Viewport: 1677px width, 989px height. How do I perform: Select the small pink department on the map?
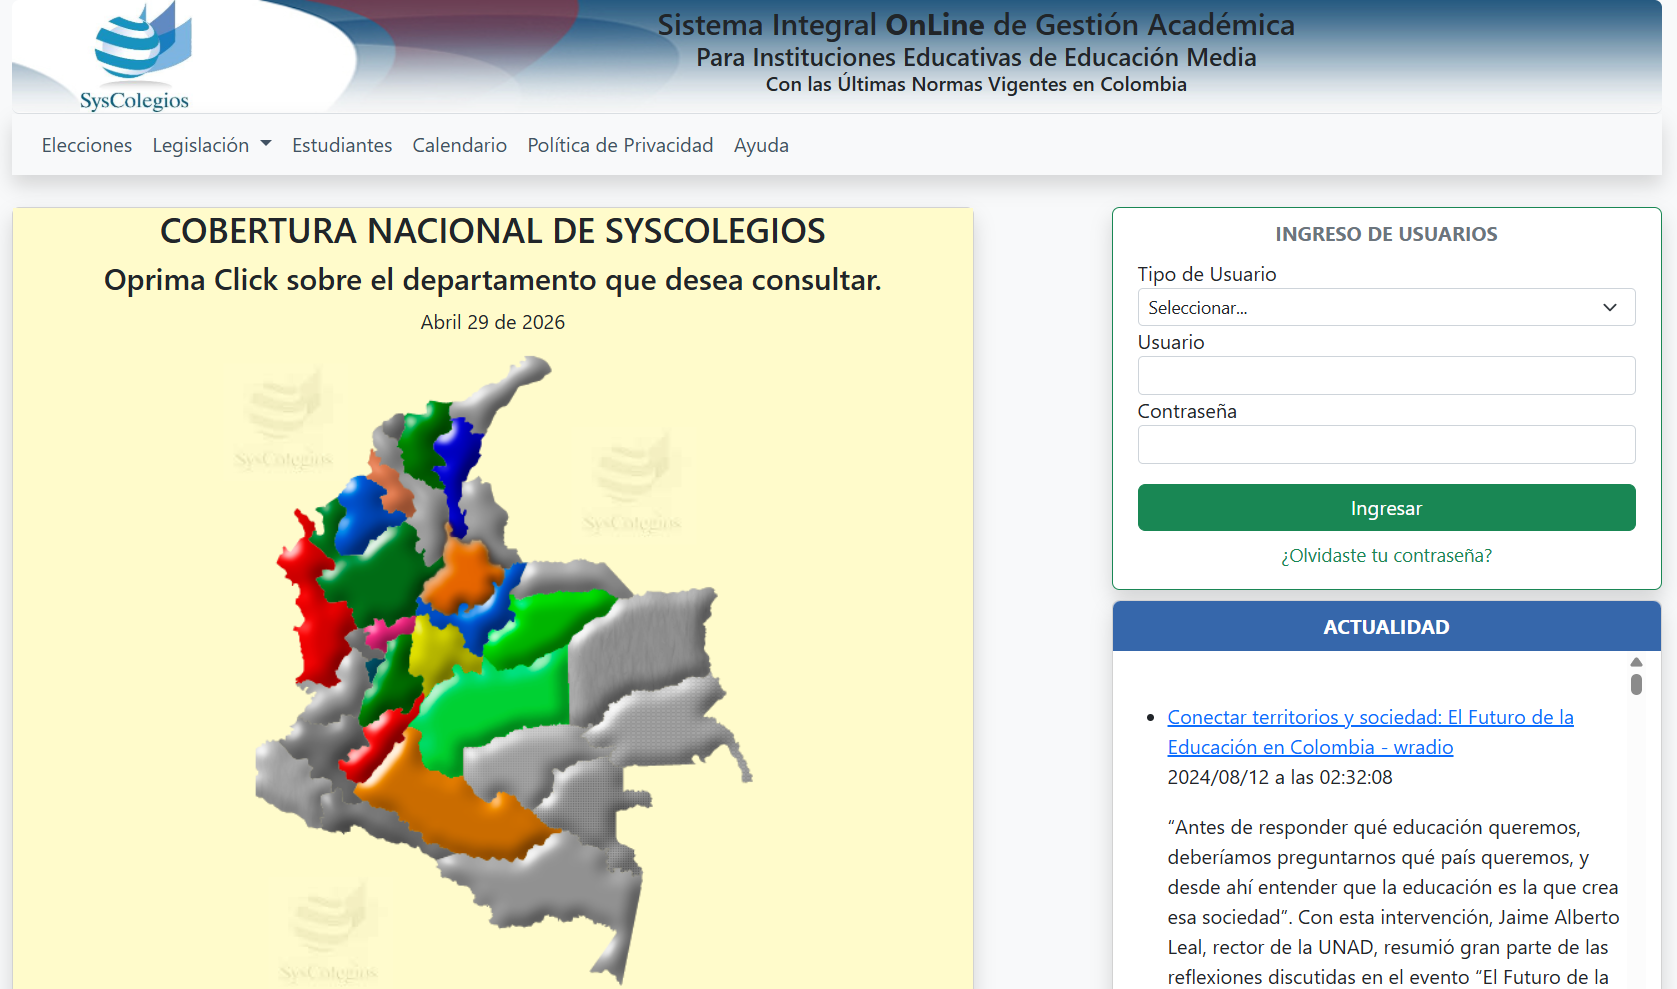(x=385, y=632)
